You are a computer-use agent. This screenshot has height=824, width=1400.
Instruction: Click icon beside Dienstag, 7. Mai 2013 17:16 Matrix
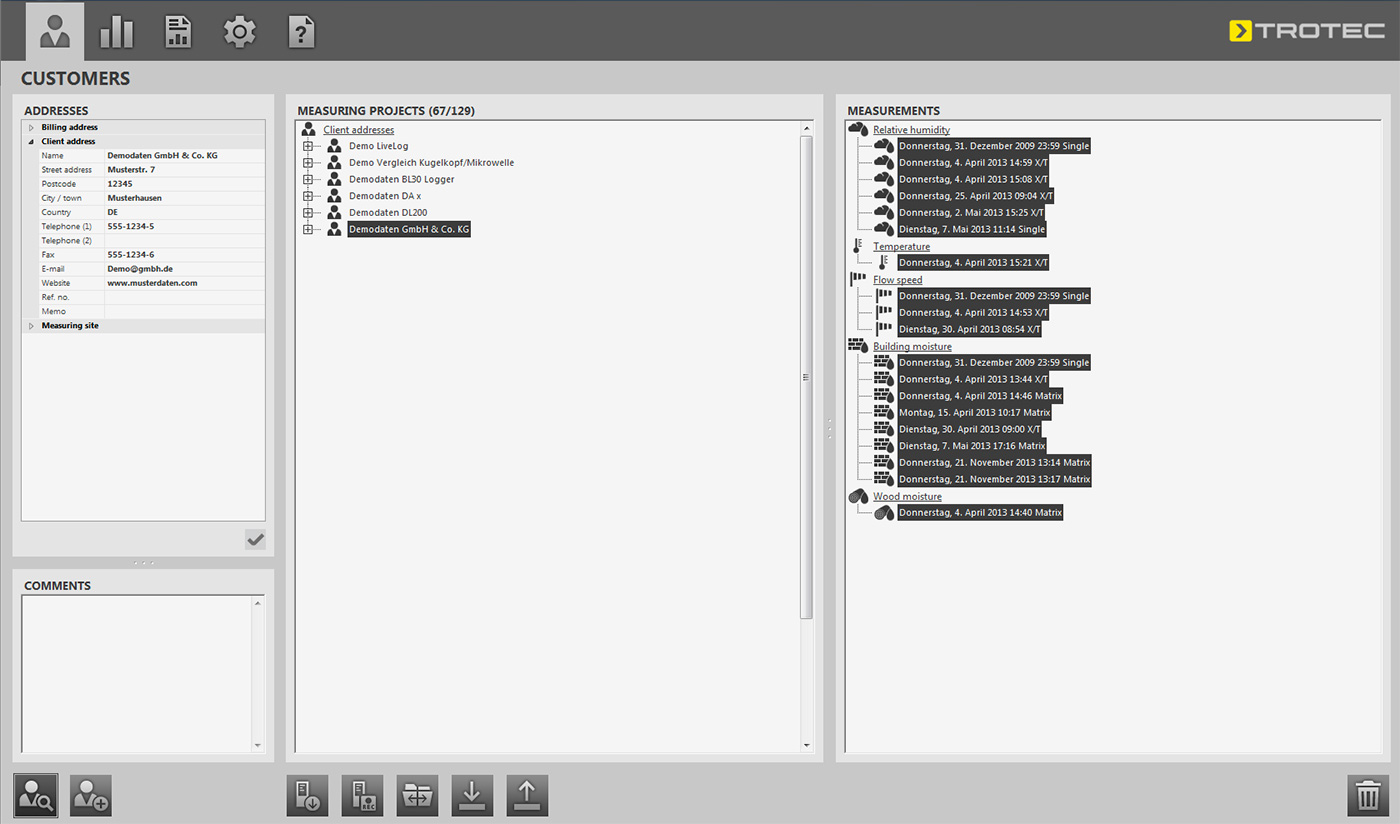coord(884,446)
